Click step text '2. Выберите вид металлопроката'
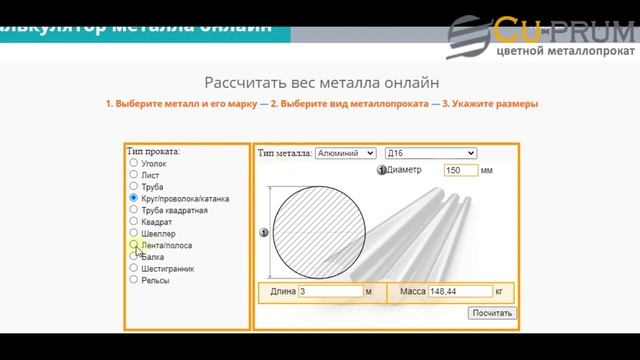This screenshot has height=360, width=640. pyautogui.click(x=349, y=104)
